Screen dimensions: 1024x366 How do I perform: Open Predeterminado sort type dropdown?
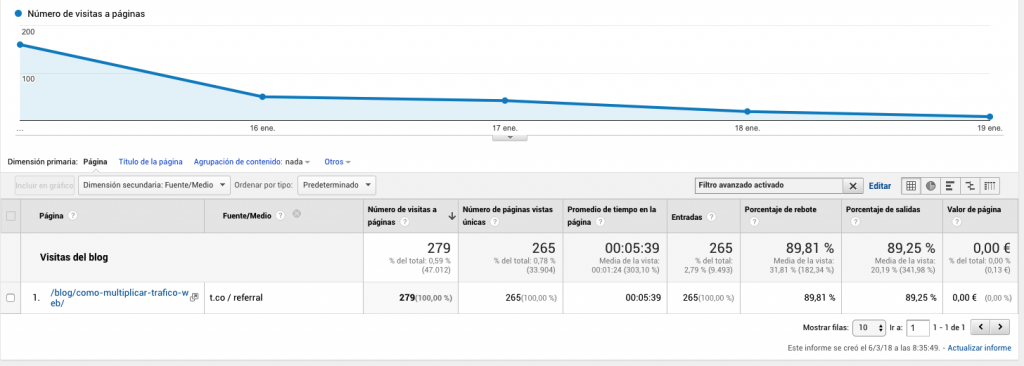point(337,186)
